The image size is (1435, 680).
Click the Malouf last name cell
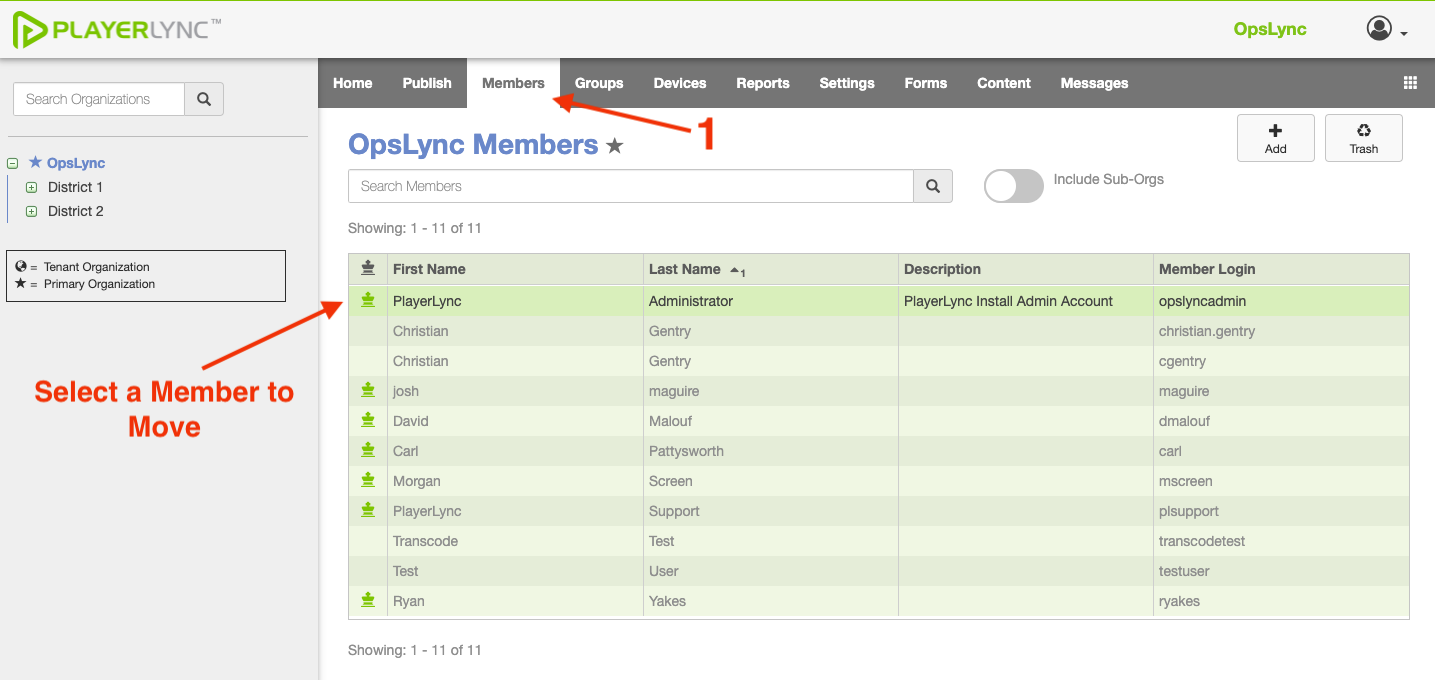[771, 421]
